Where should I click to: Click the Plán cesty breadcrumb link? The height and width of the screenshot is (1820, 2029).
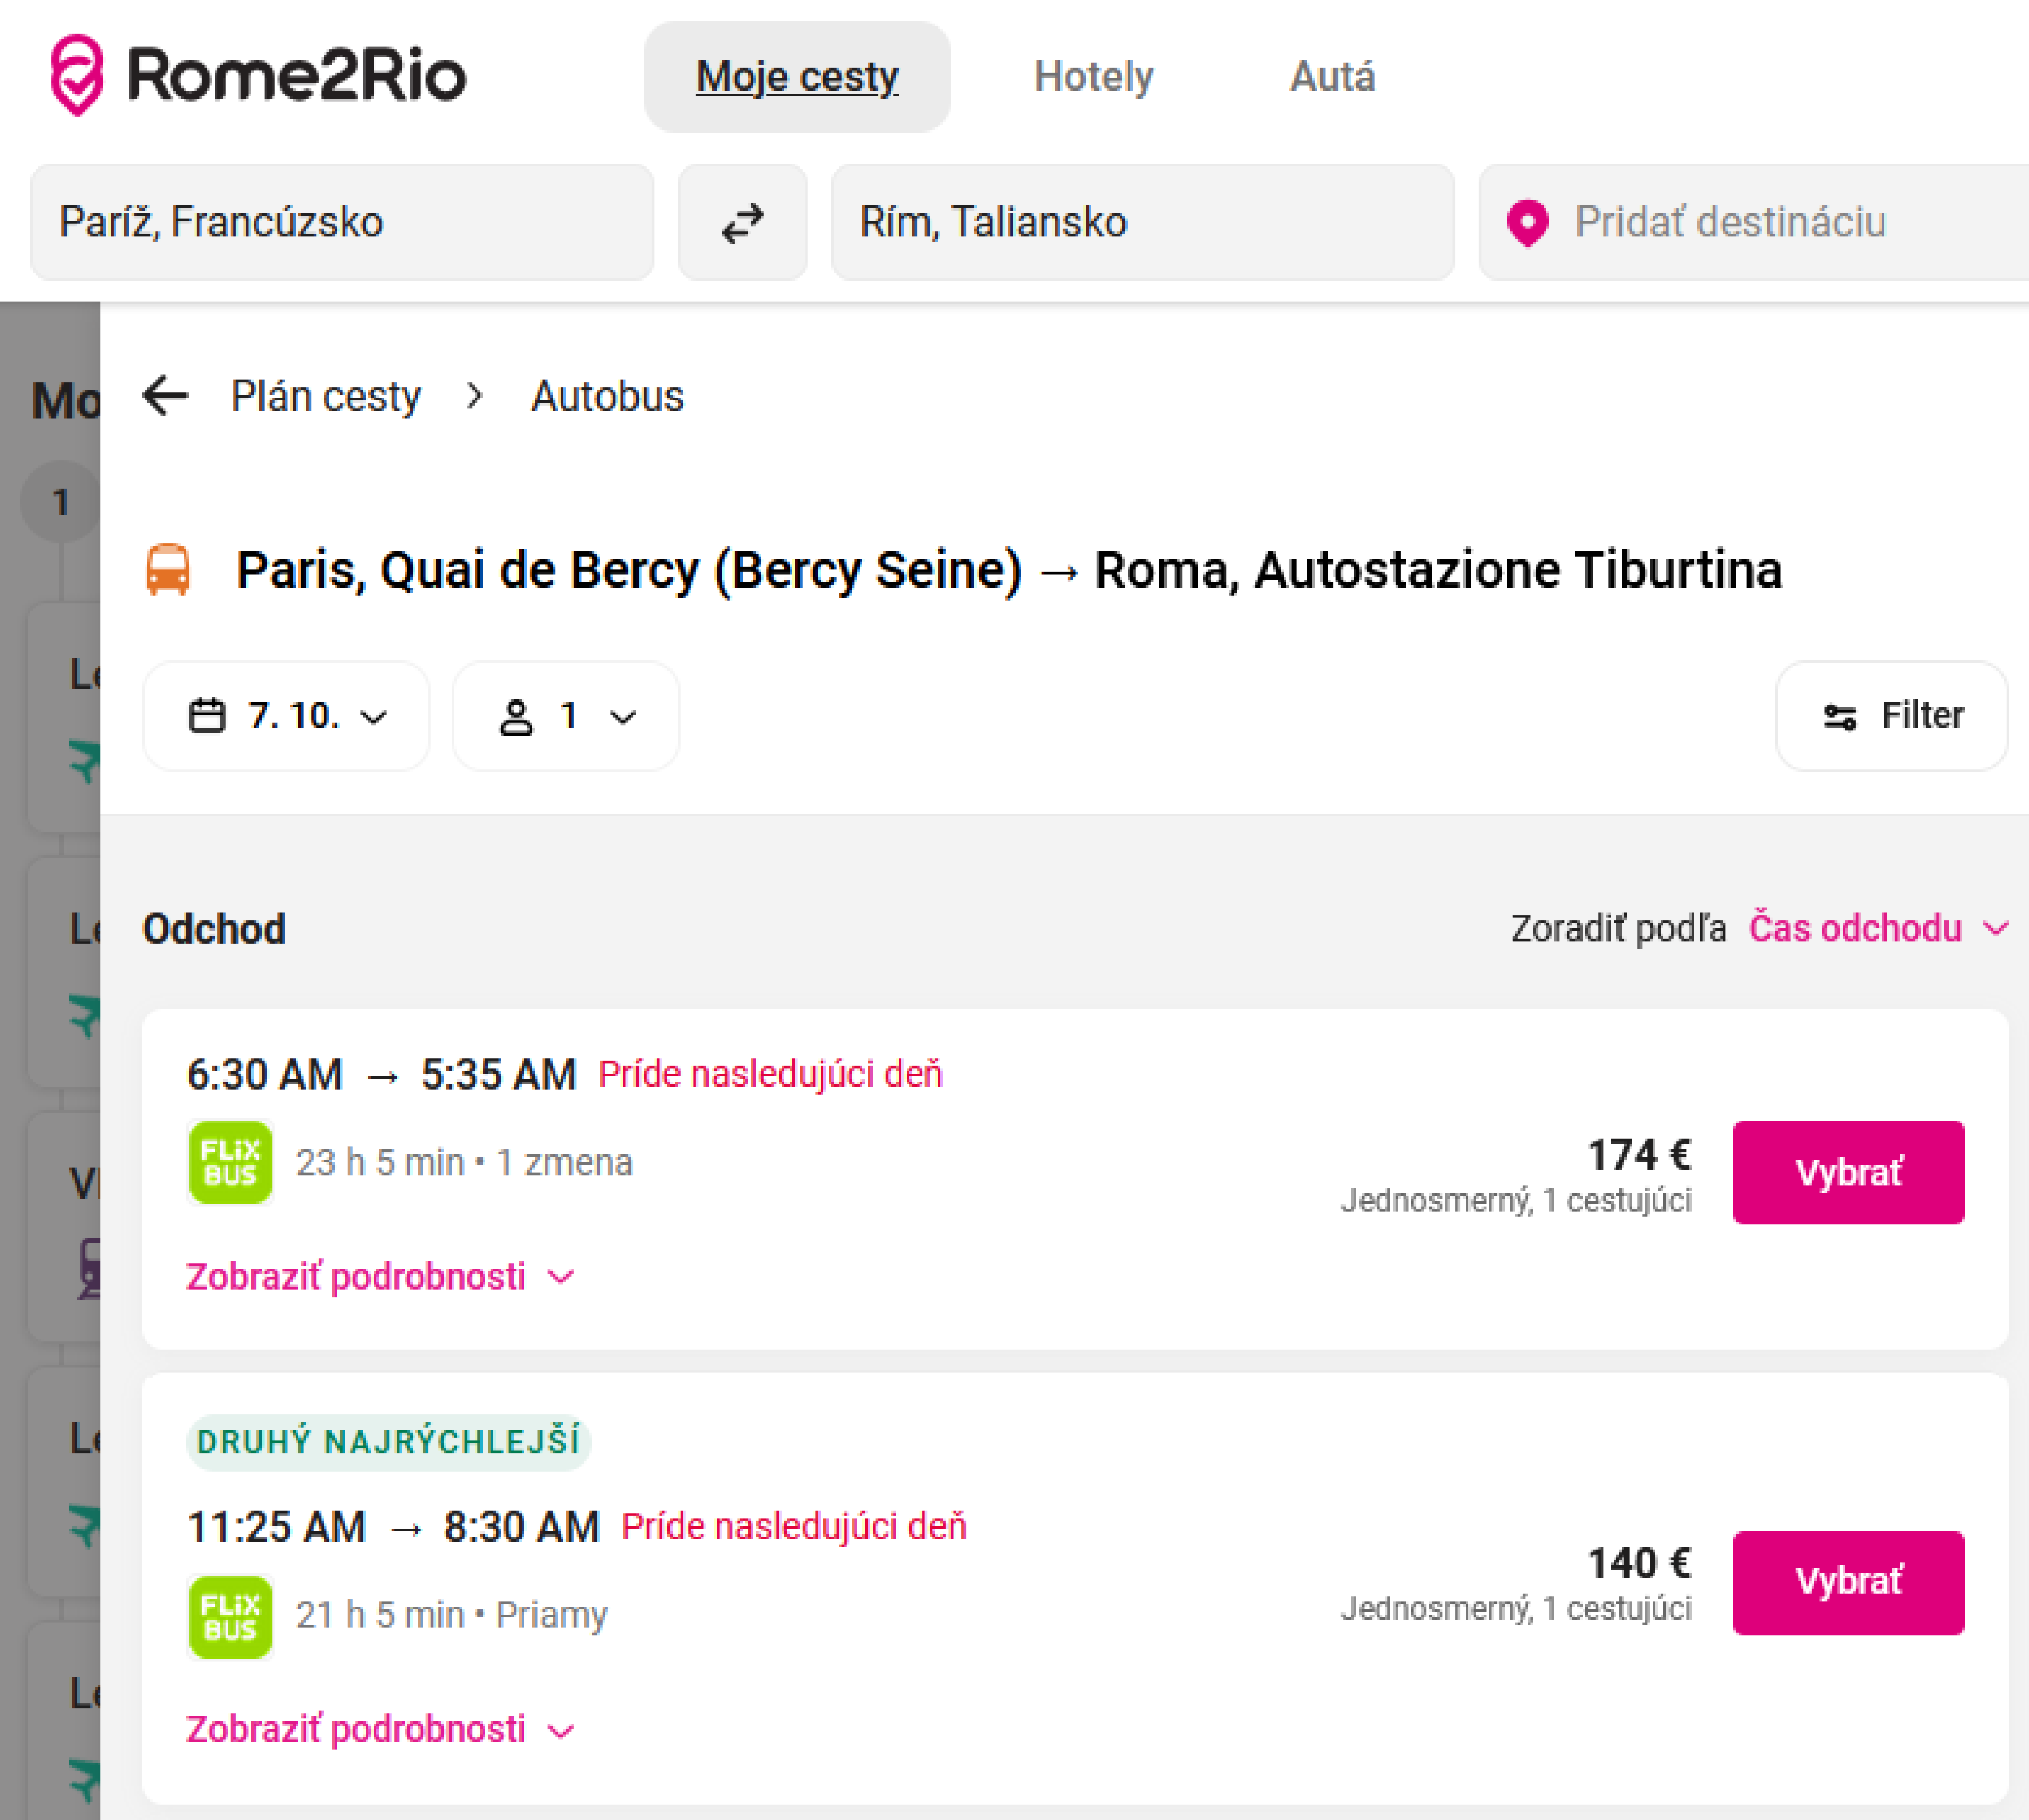point(325,396)
